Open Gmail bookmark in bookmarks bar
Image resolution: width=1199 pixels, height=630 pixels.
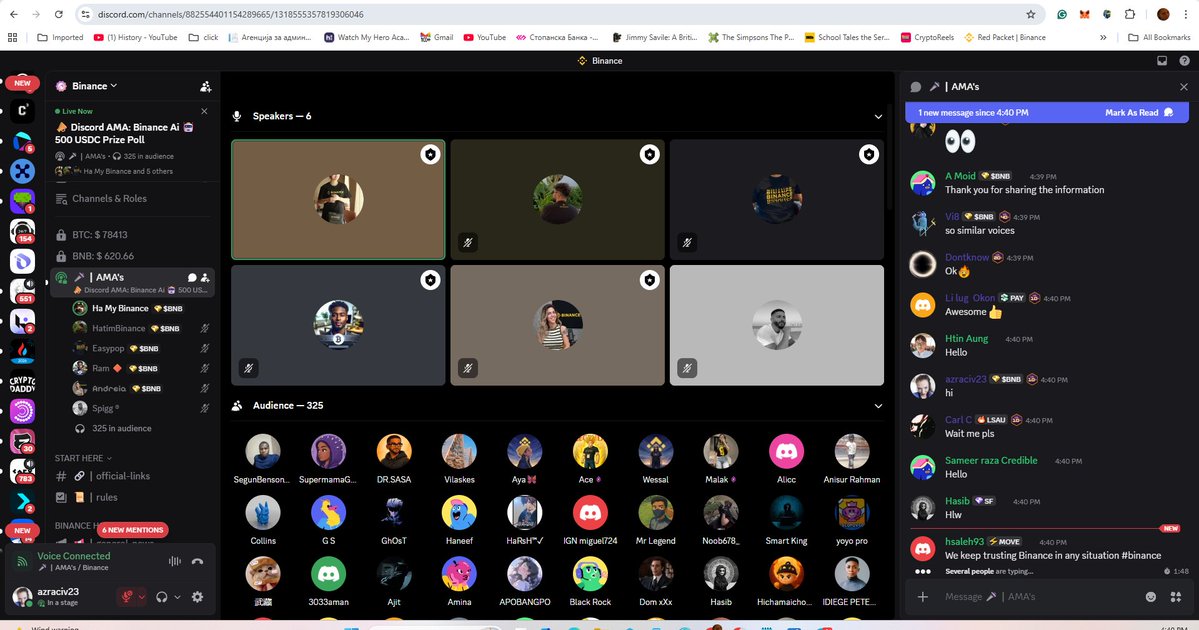point(437,37)
